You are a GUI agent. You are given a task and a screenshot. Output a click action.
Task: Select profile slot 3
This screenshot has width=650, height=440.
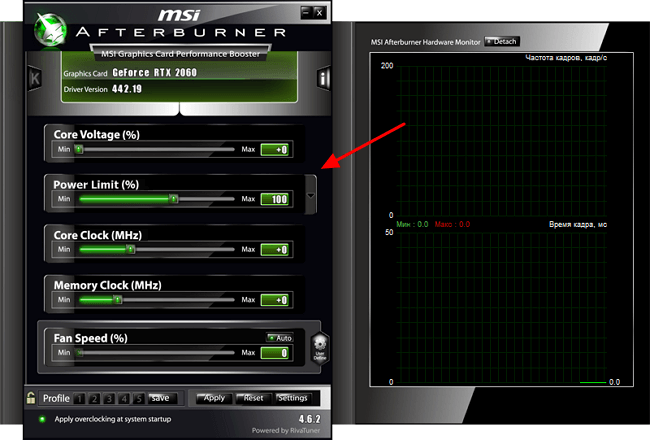coord(109,399)
